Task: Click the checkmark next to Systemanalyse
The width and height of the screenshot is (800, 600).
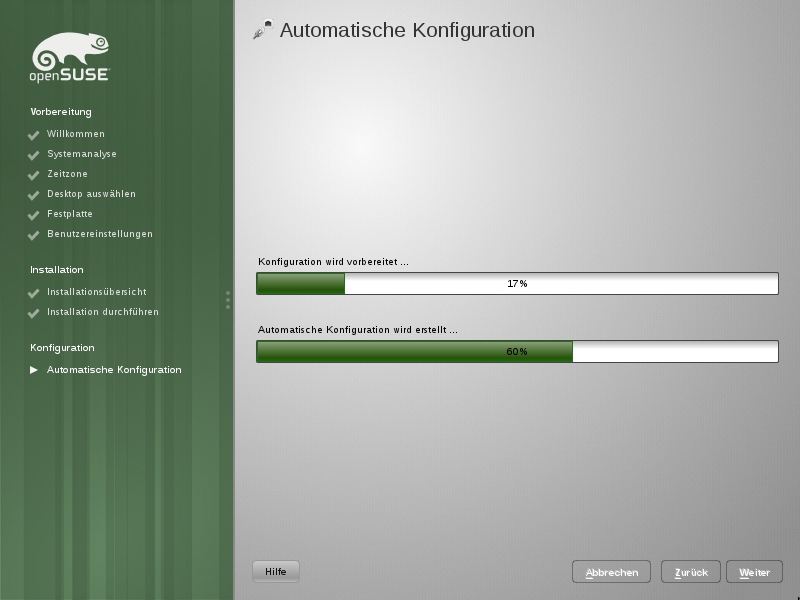Action: (x=34, y=155)
